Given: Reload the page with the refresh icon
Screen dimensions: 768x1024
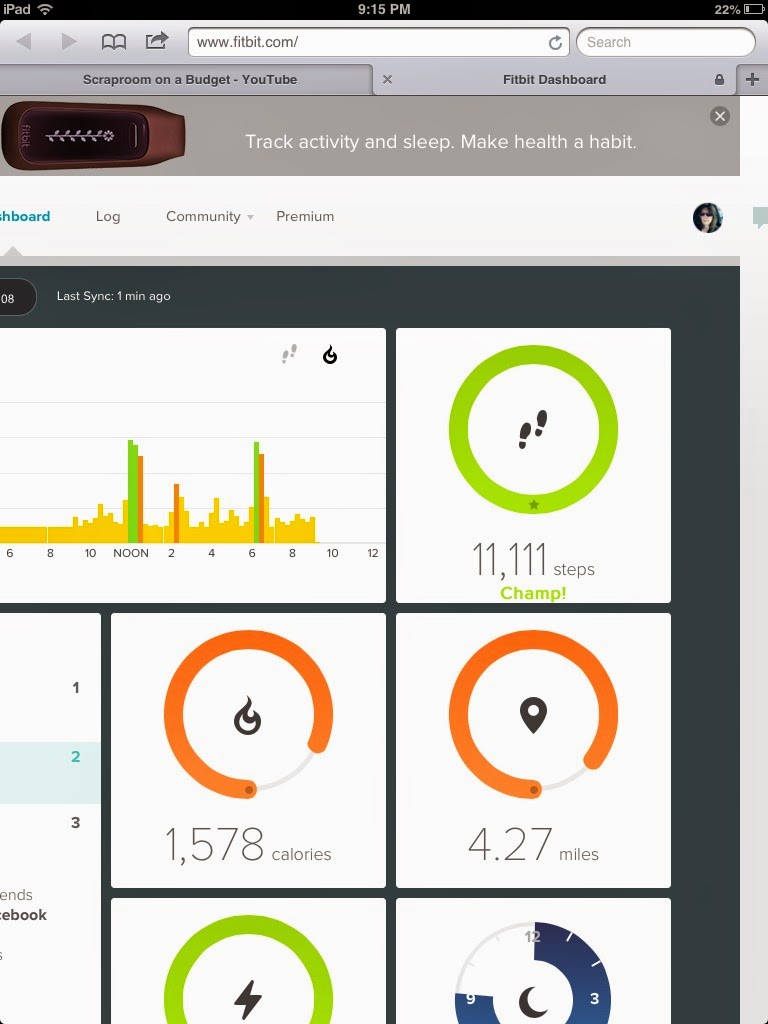Looking at the screenshot, I should [555, 42].
